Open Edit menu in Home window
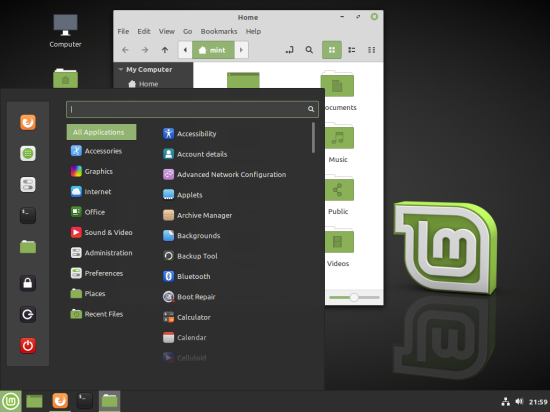The width and height of the screenshot is (550, 412). [x=144, y=32]
